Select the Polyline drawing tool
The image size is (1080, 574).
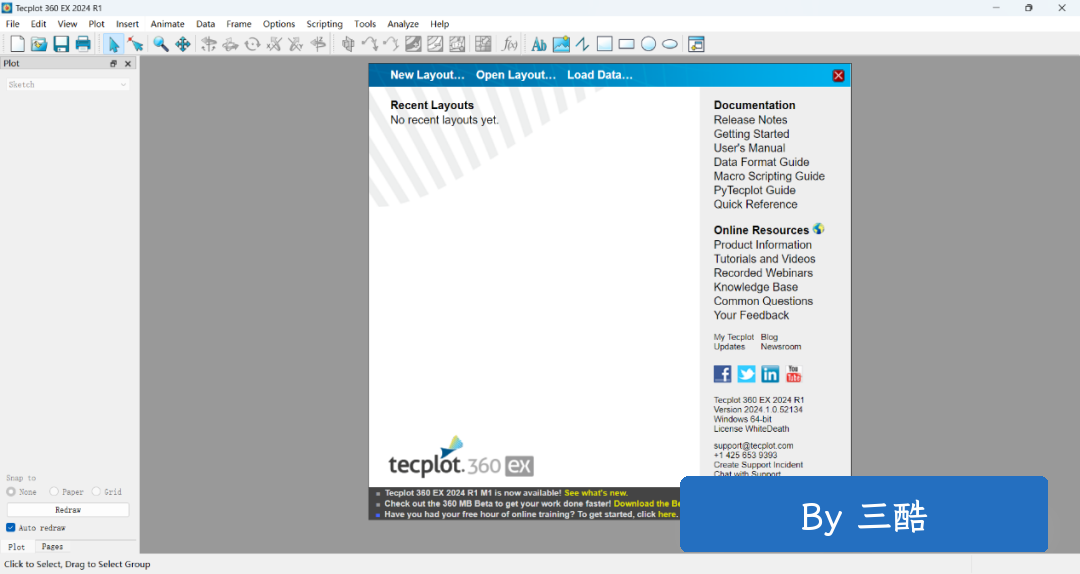[x=583, y=44]
